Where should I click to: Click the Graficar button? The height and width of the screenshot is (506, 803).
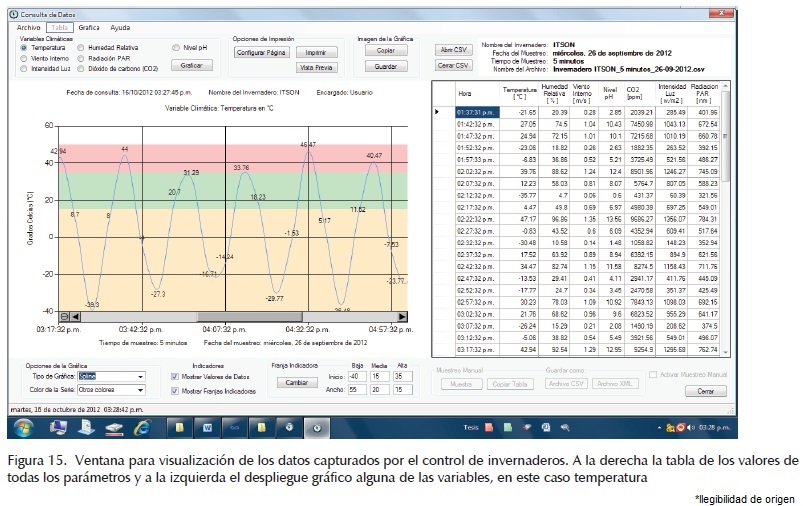click(x=190, y=65)
